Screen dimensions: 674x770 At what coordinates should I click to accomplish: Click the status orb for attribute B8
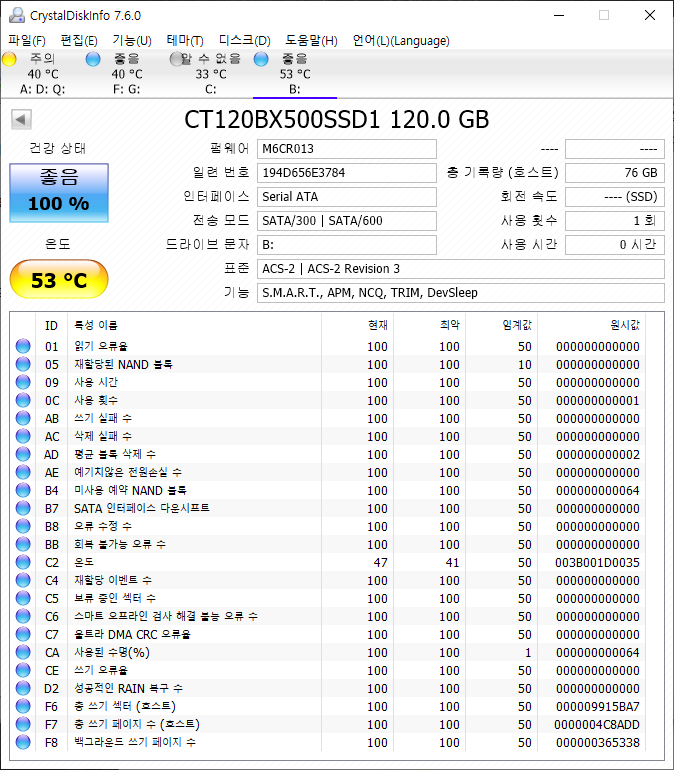(23, 526)
